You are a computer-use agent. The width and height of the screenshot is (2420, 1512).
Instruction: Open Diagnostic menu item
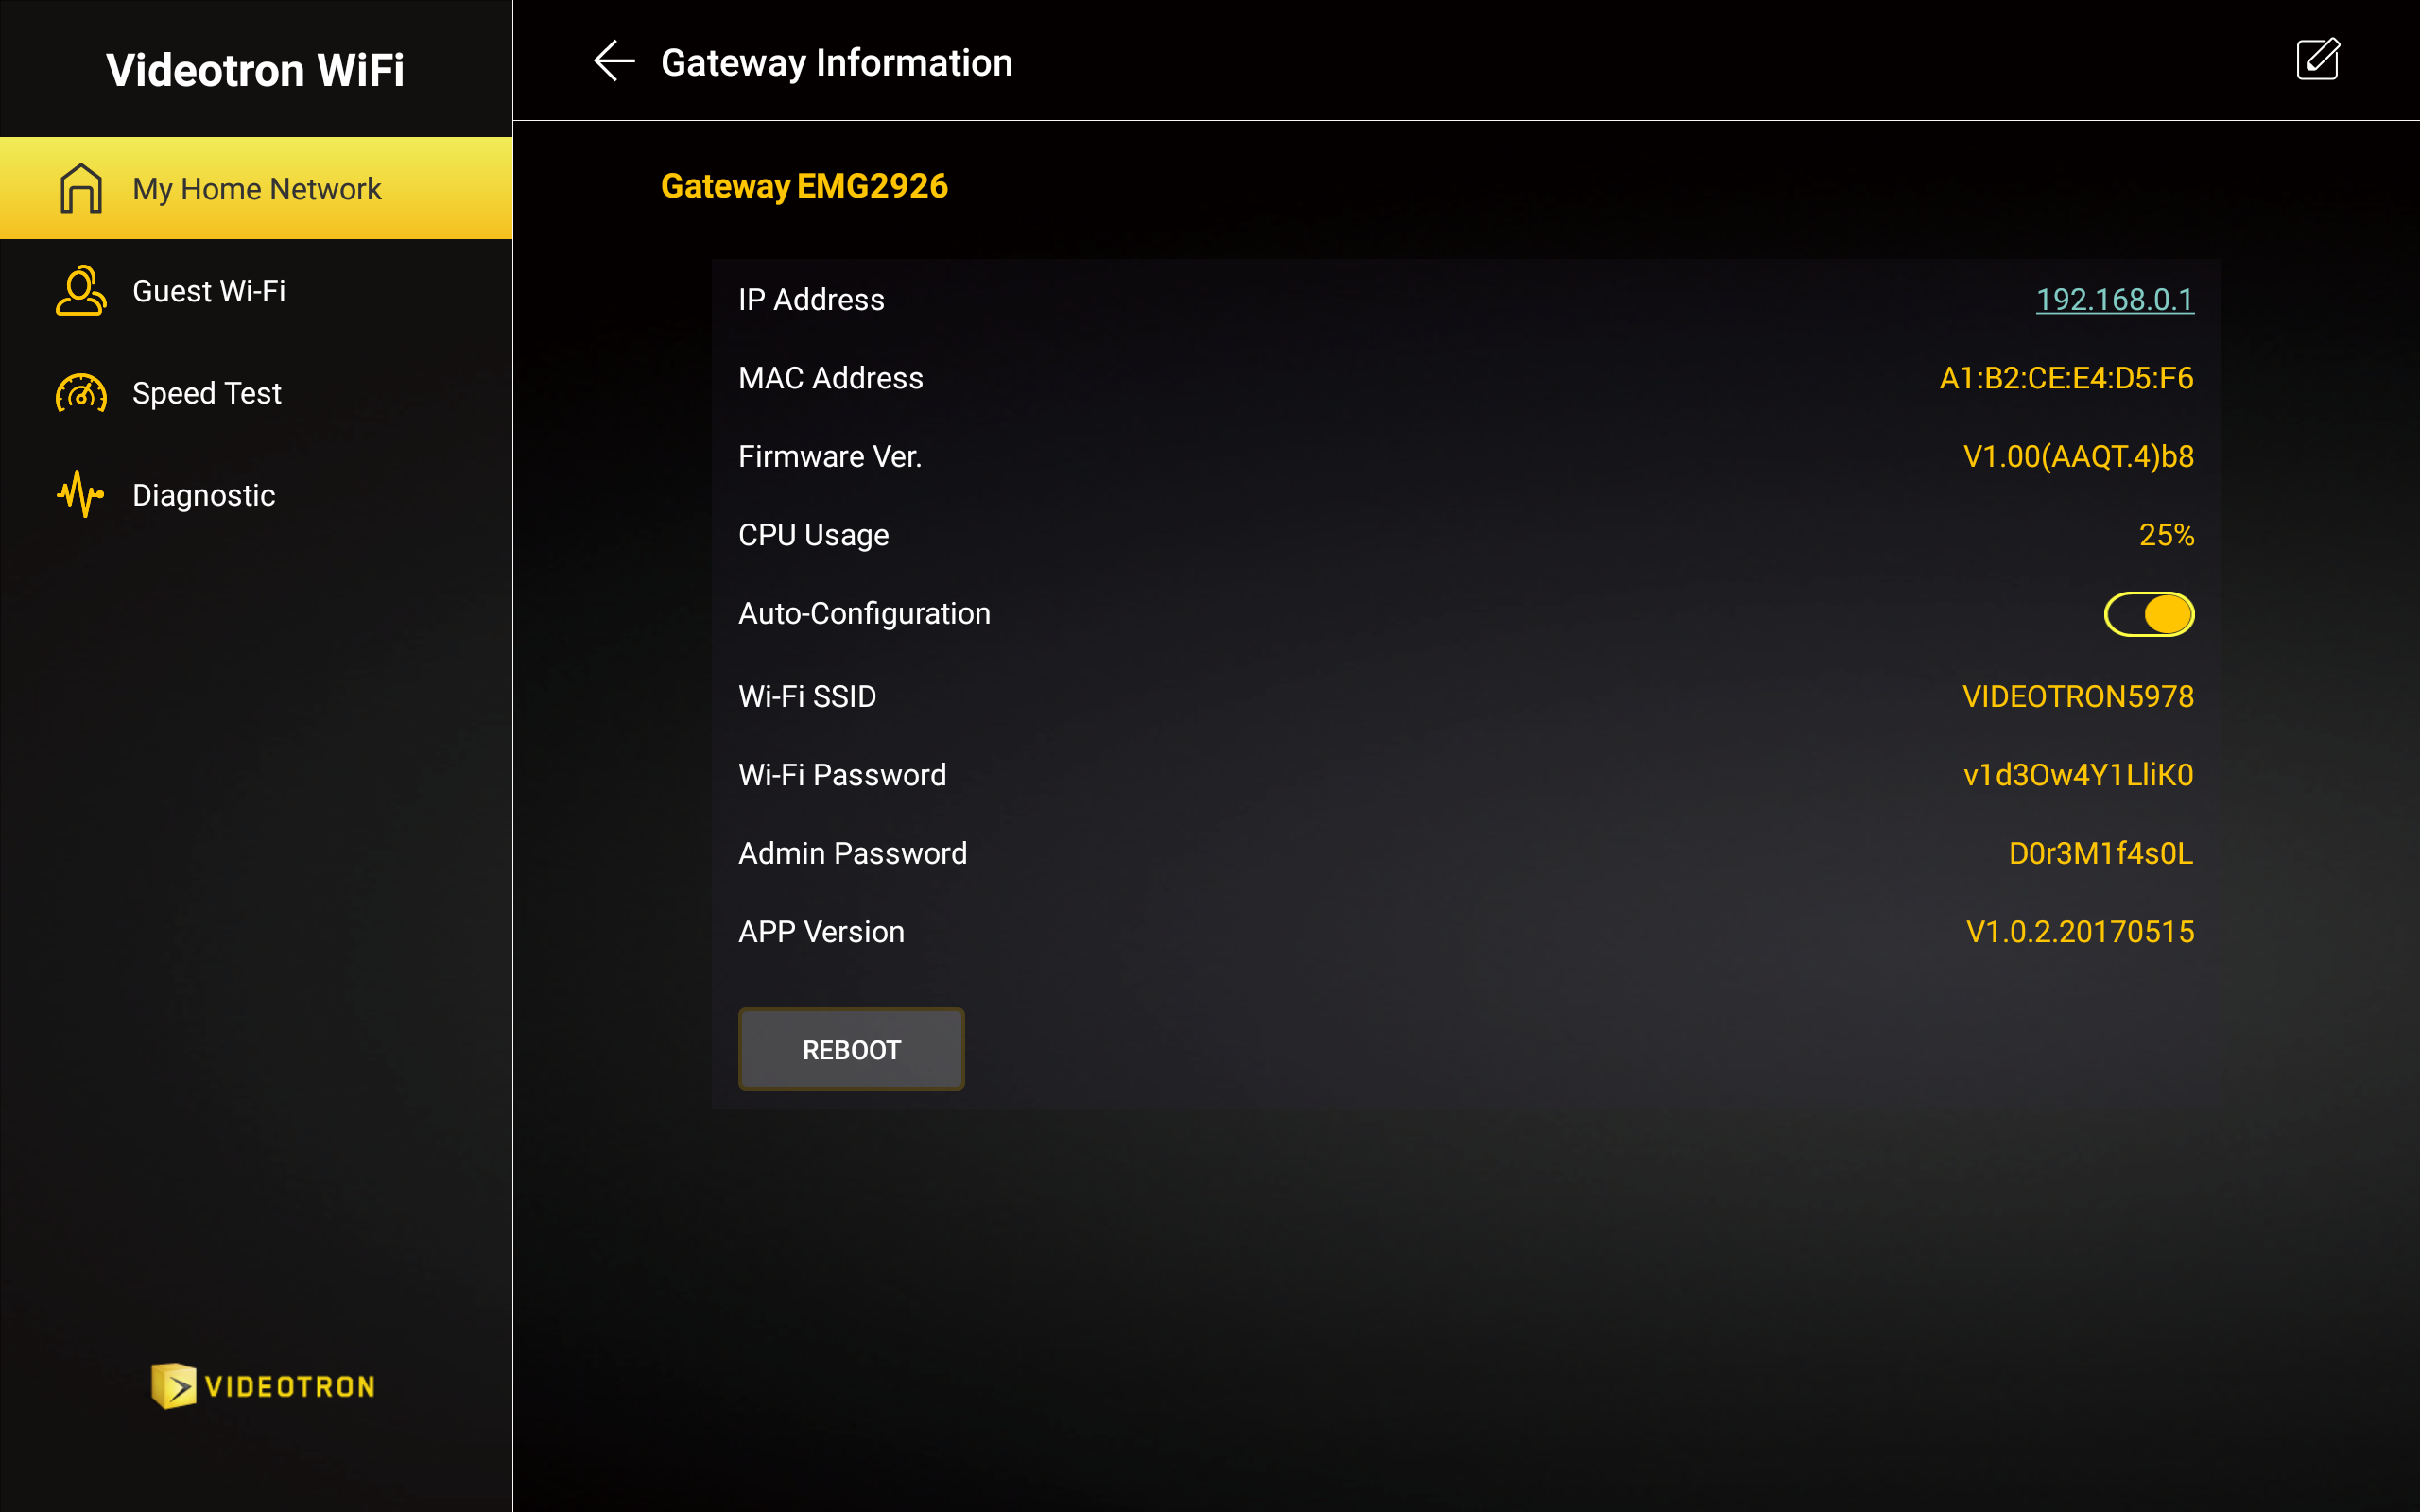click(x=256, y=495)
